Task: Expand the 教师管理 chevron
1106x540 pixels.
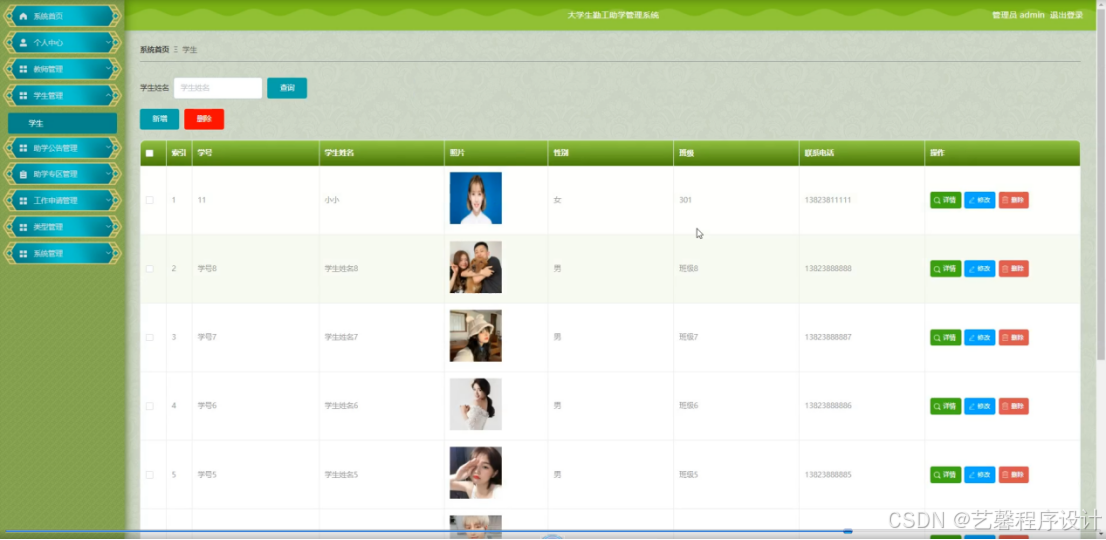Action: (108, 69)
